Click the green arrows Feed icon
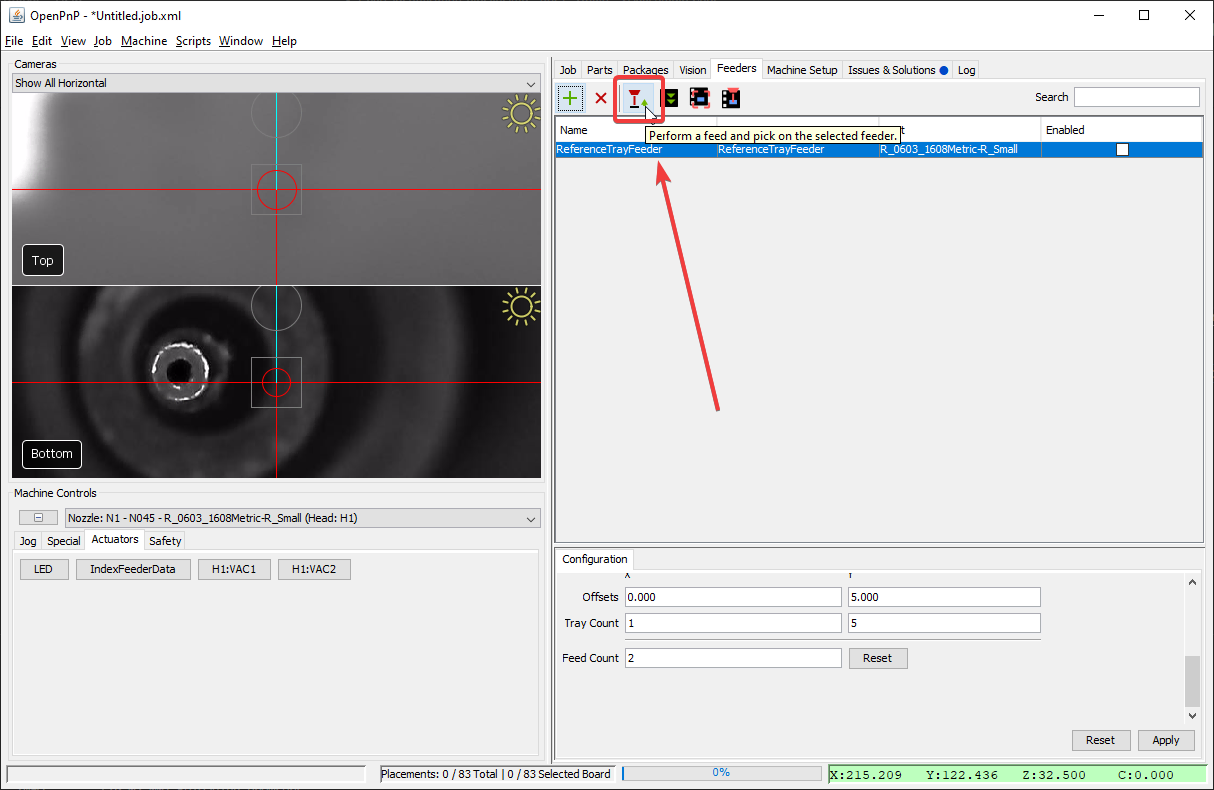The height and width of the screenshot is (790, 1214). (x=670, y=98)
